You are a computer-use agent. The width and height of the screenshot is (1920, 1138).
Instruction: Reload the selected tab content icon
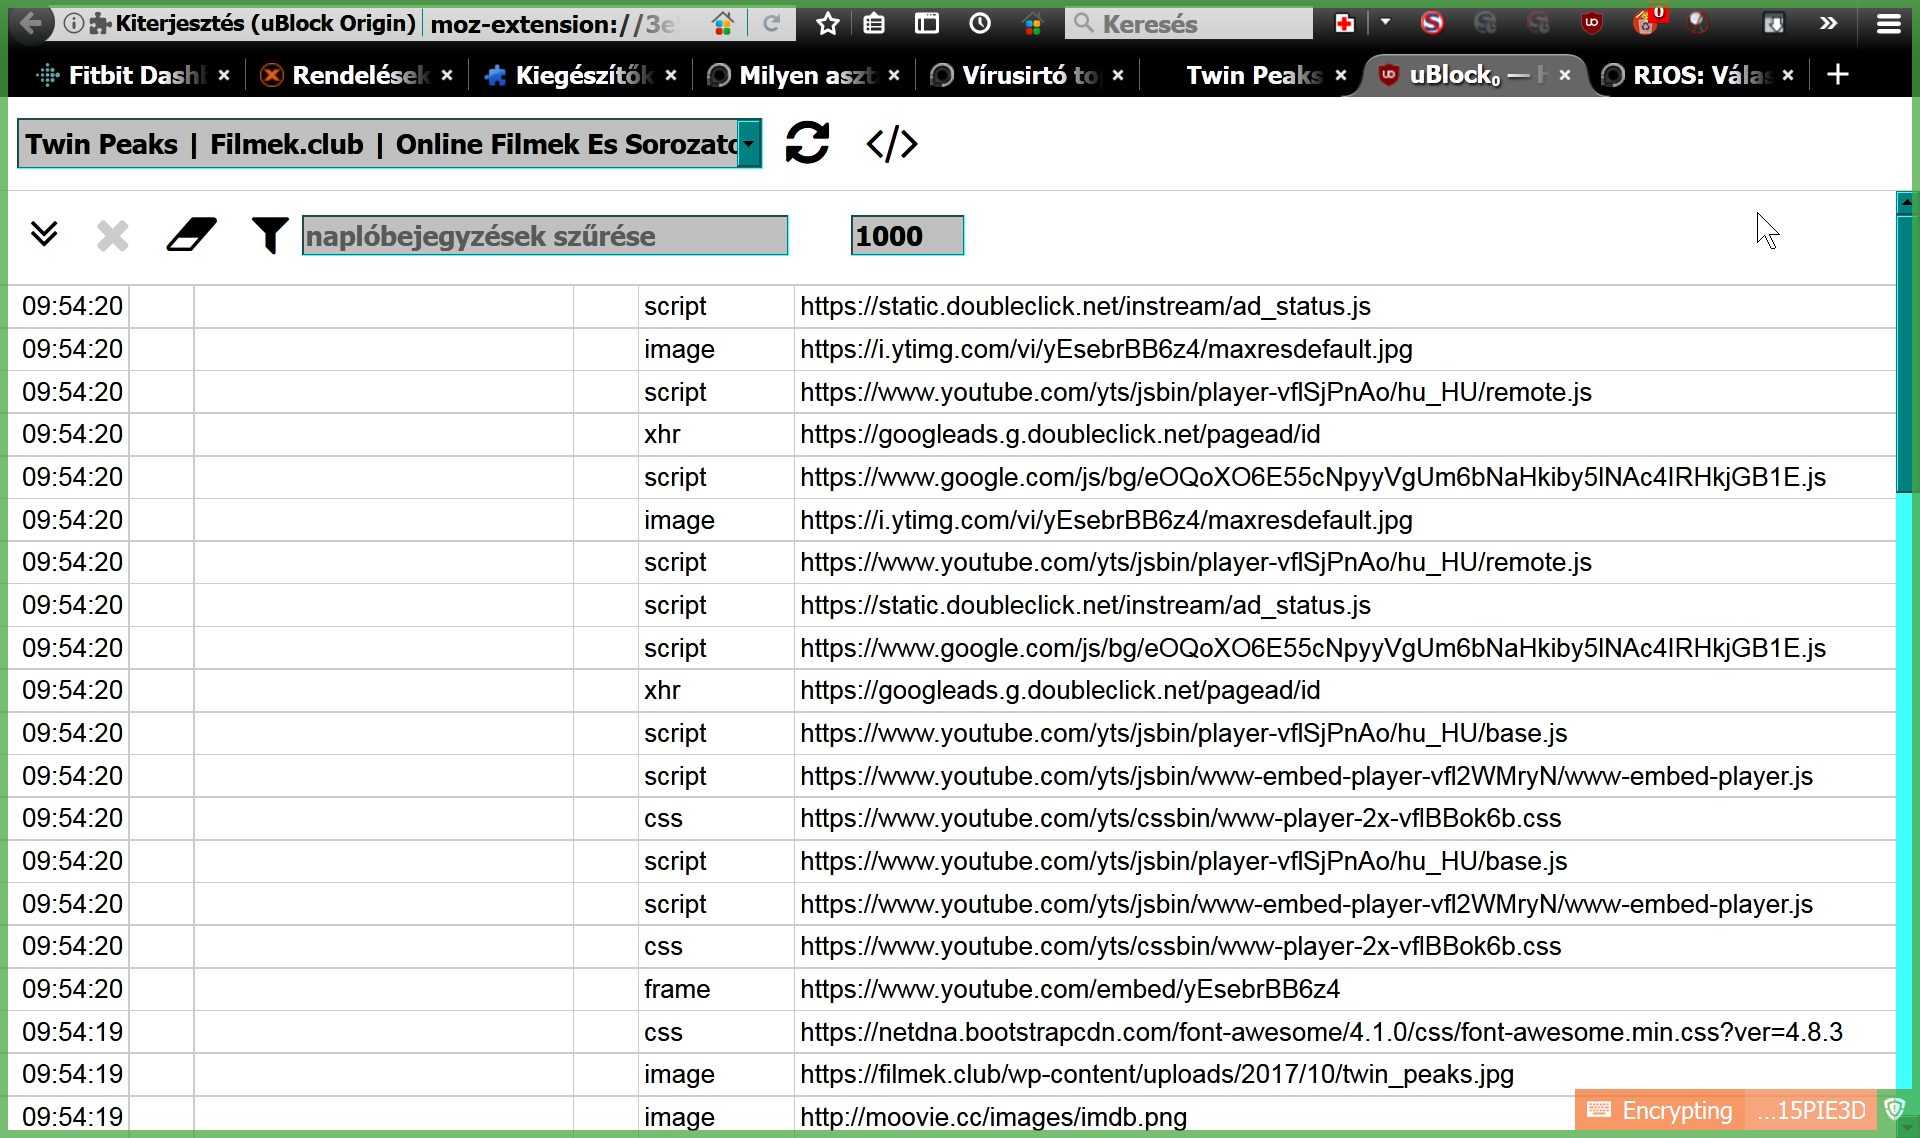807,143
